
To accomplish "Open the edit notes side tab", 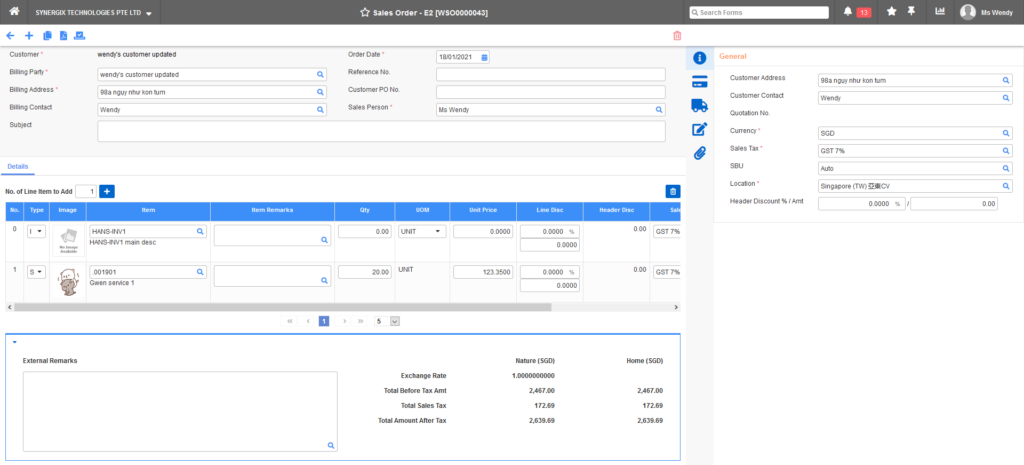I will point(699,129).
